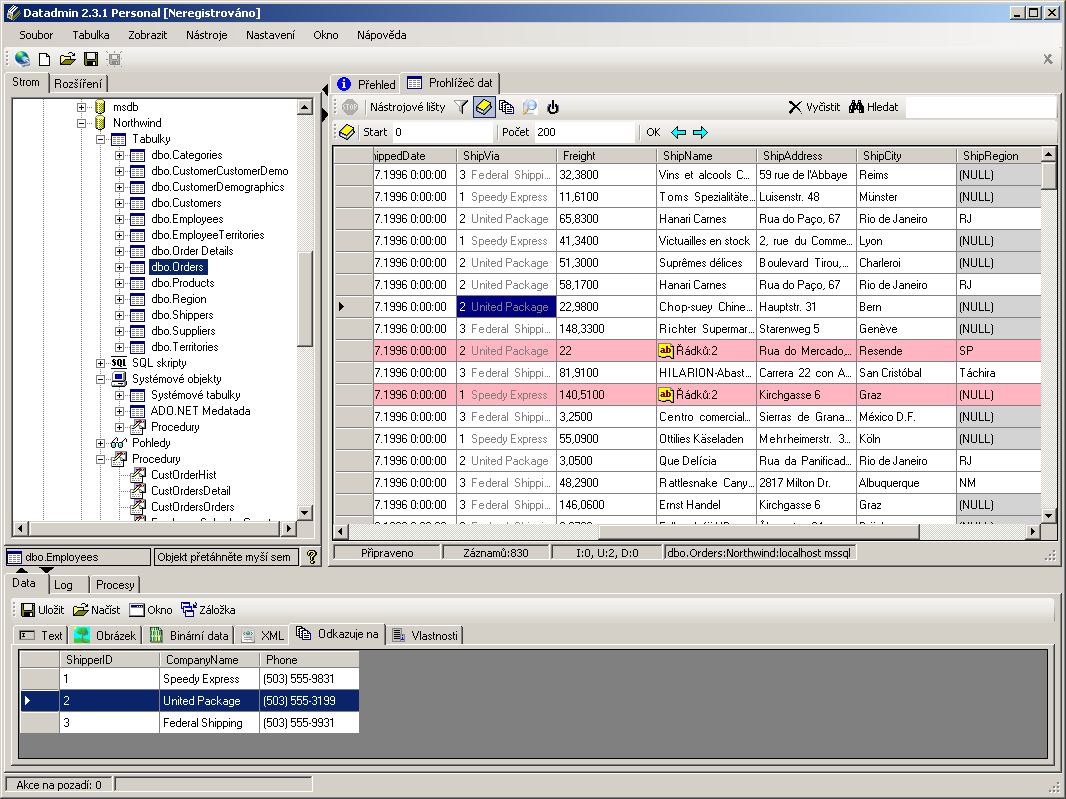Create a new file with the blank page icon
This screenshot has width=1066, height=799.
pyautogui.click(x=44, y=59)
